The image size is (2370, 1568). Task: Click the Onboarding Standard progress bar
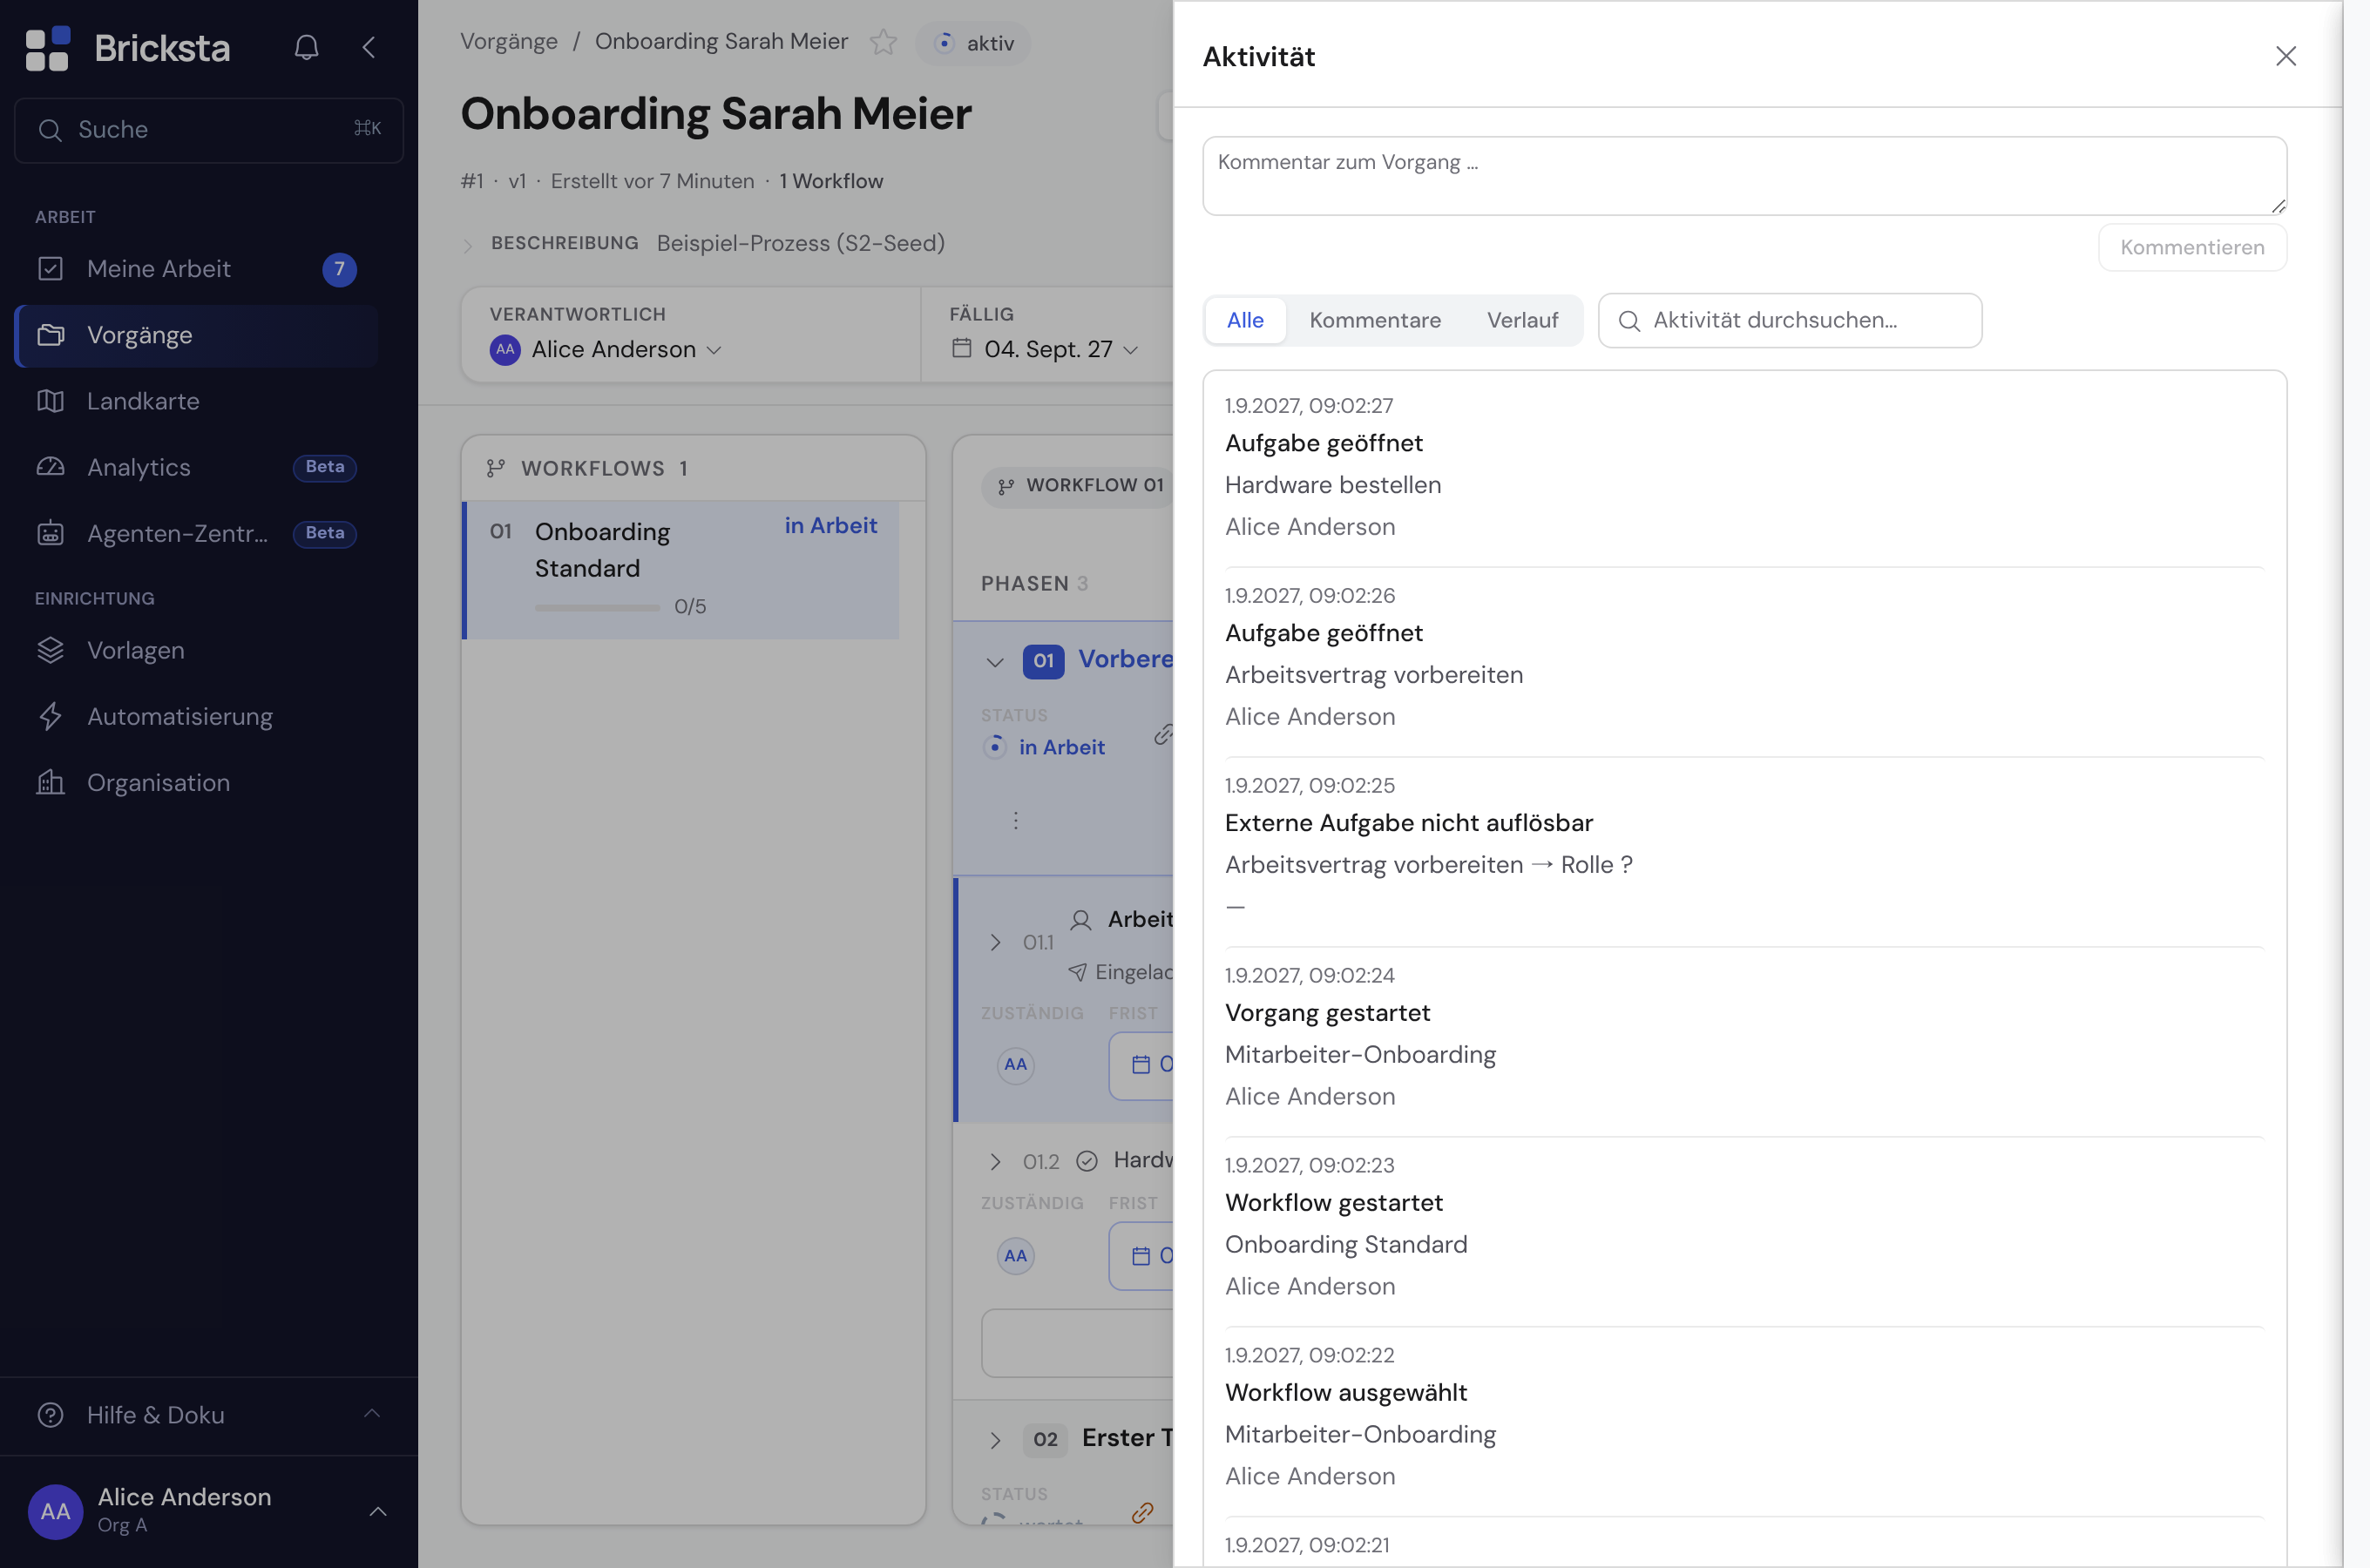[x=597, y=607]
